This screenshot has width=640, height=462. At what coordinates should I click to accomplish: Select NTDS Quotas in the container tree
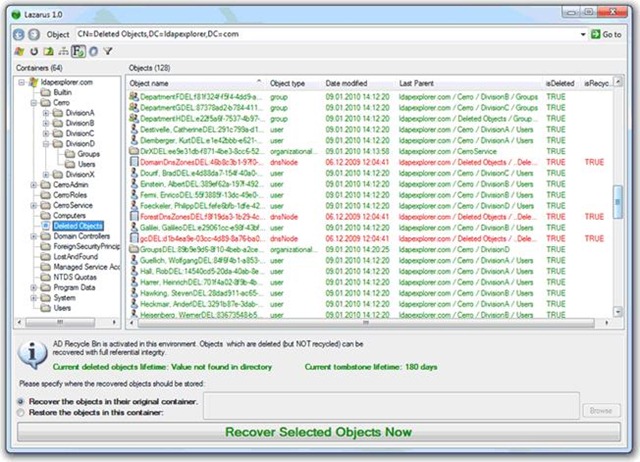click(x=75, y=277)
